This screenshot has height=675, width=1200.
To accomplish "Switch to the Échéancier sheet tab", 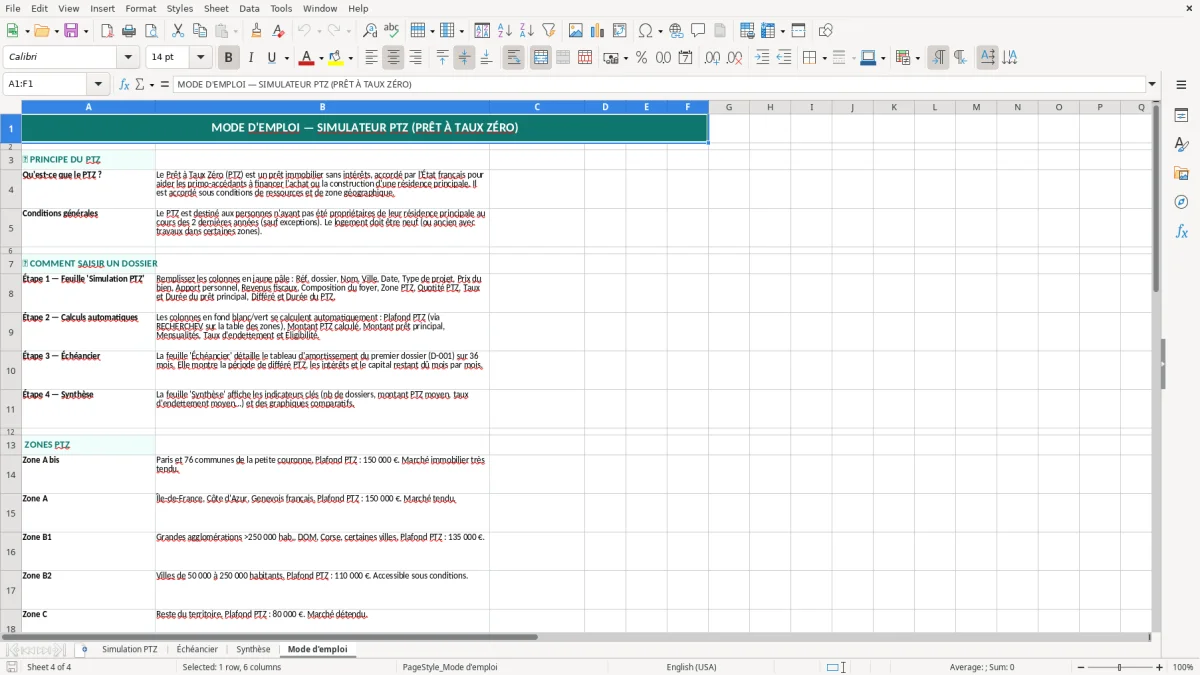I will point(197,650).
